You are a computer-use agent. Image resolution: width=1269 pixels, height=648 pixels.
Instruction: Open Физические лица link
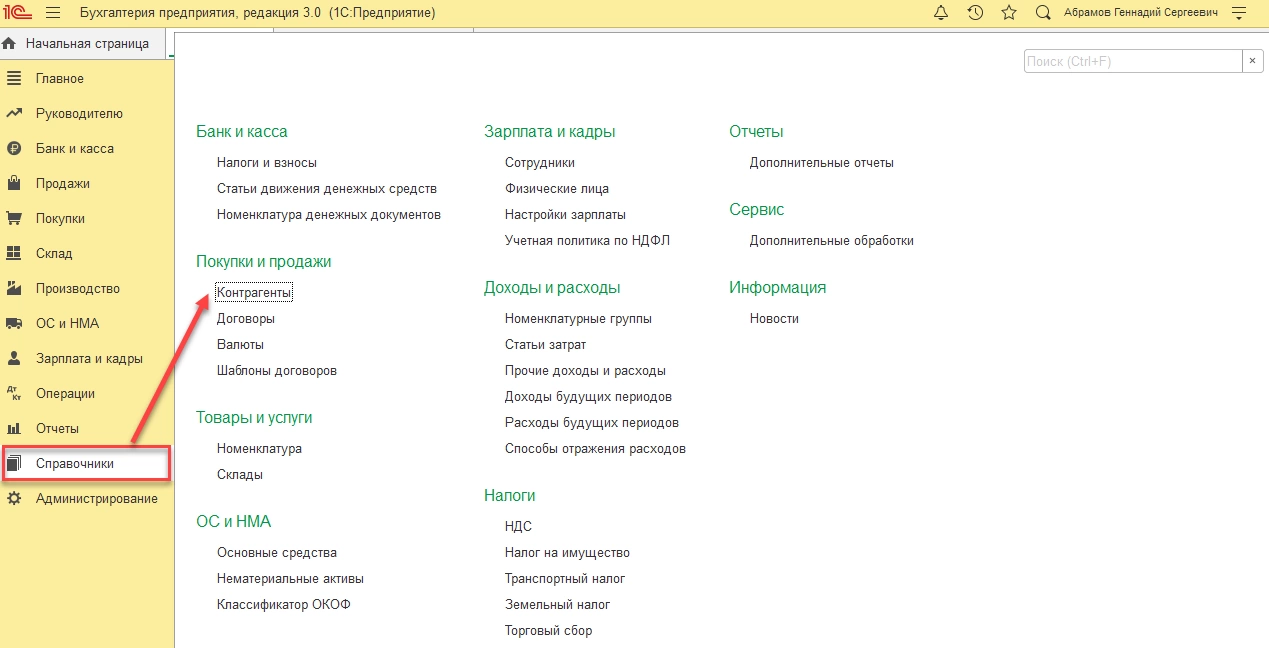point(557,189)
